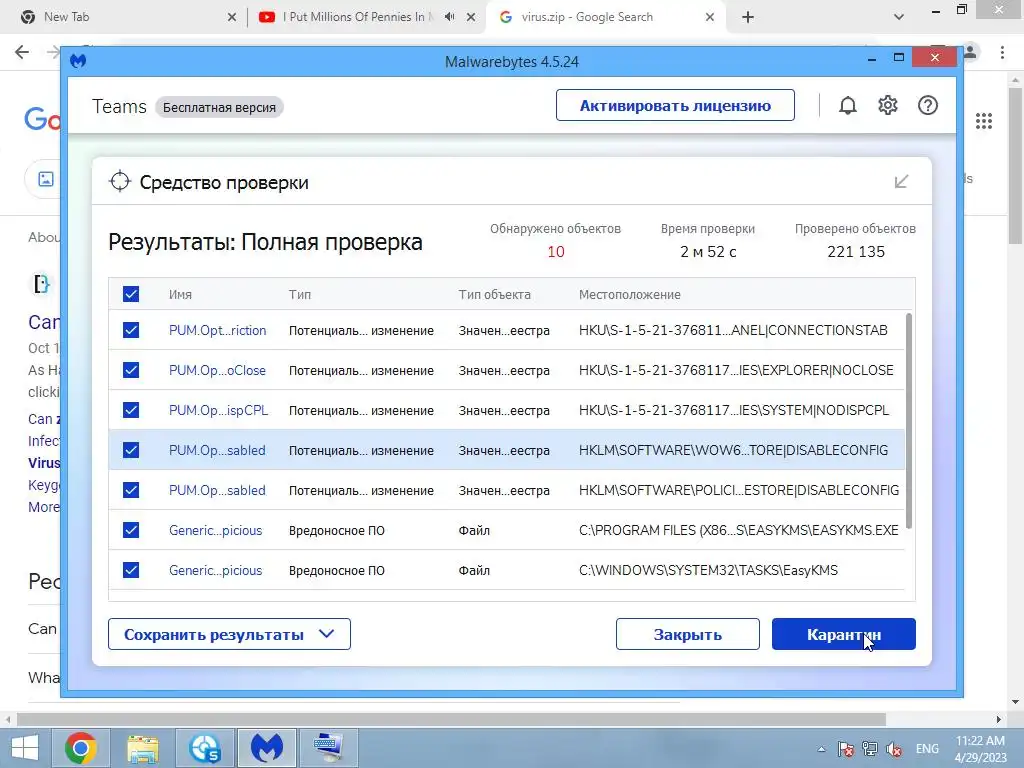Sort by the Местоположение column header

tap(630, 295)
